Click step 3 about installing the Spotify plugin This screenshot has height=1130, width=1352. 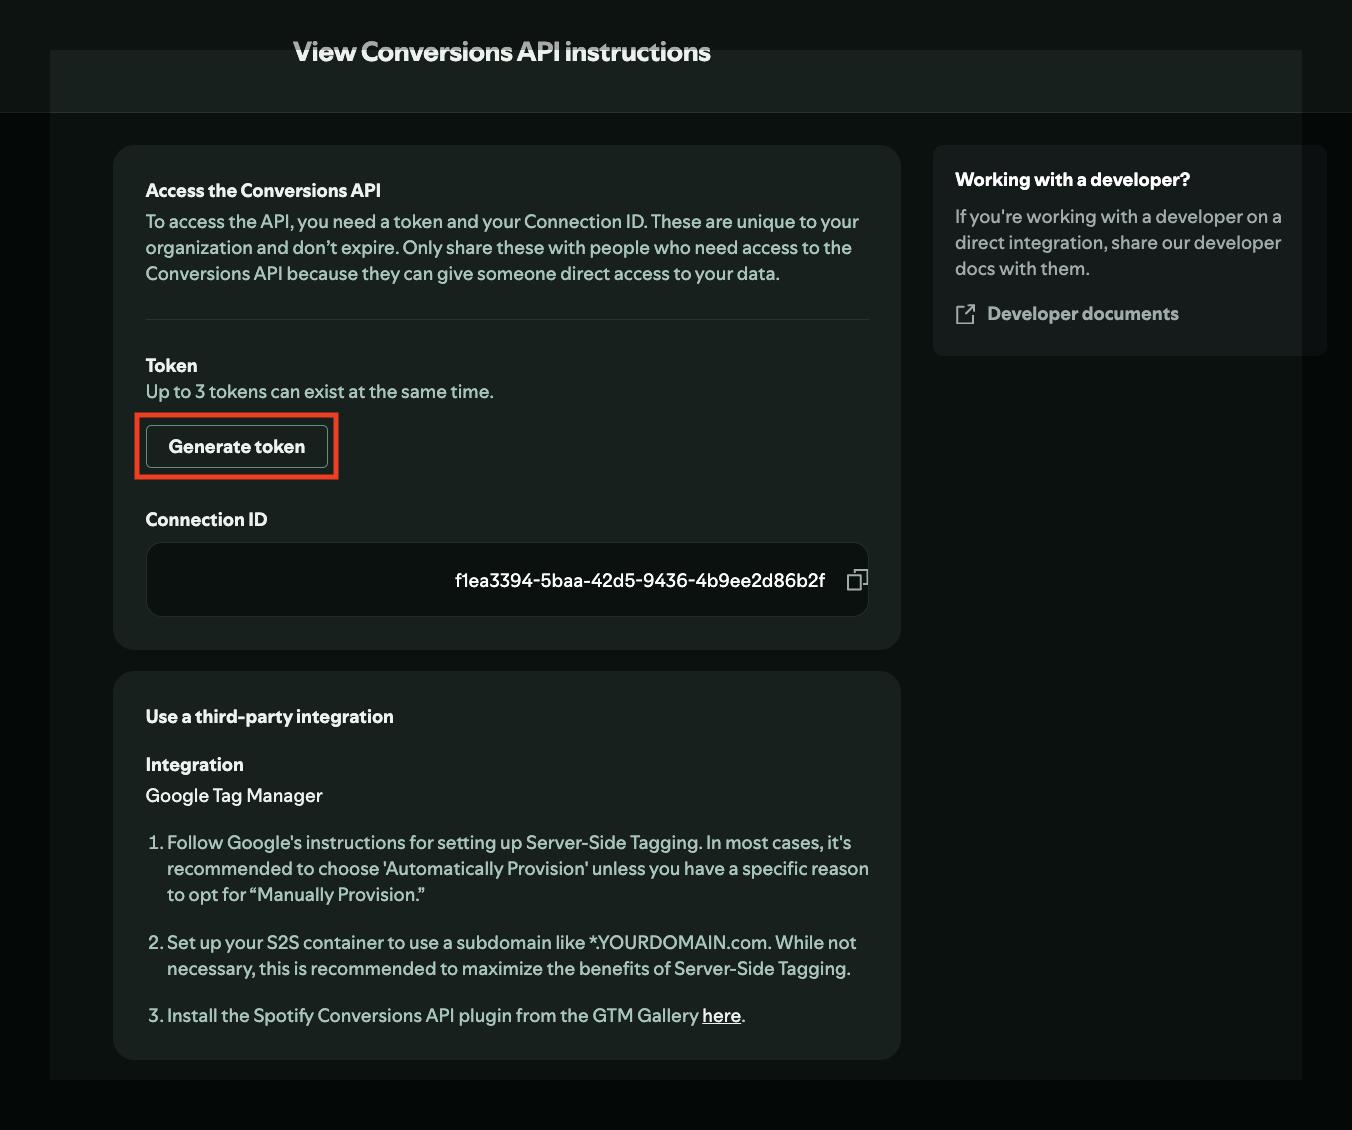[x=432, y=1016]
